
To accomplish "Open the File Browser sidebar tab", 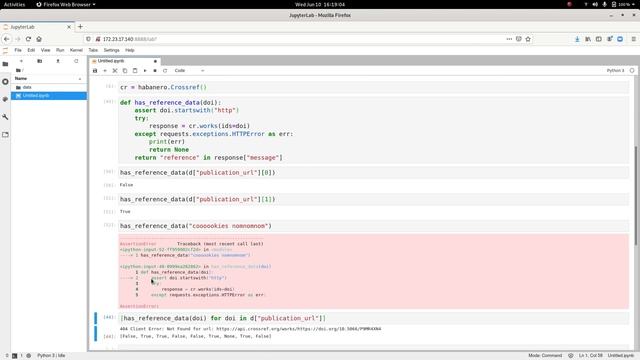I will pos(5,64).
